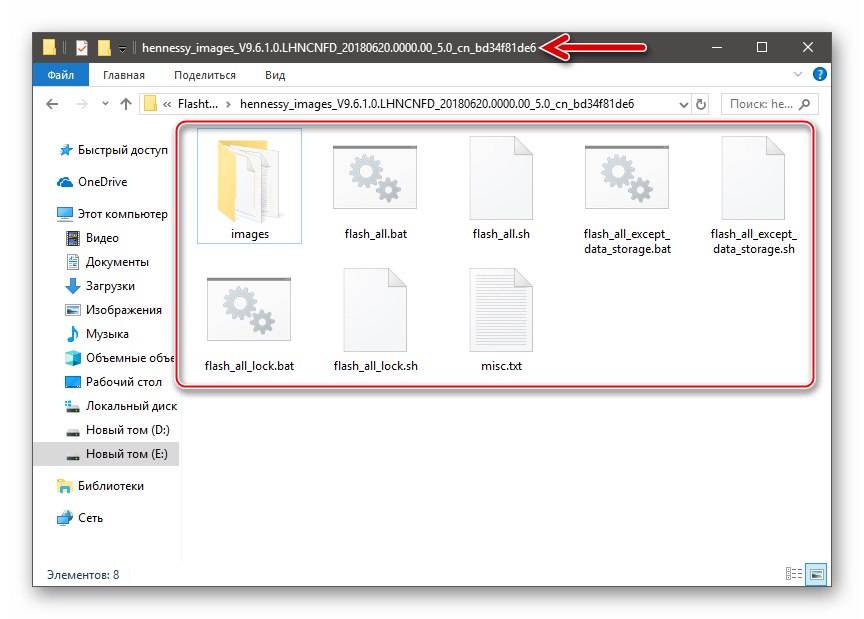Click the Flasht... breadcrumb segment
Image resolution: width=864 pixels, height=619 pixels.
coord(198,104)
